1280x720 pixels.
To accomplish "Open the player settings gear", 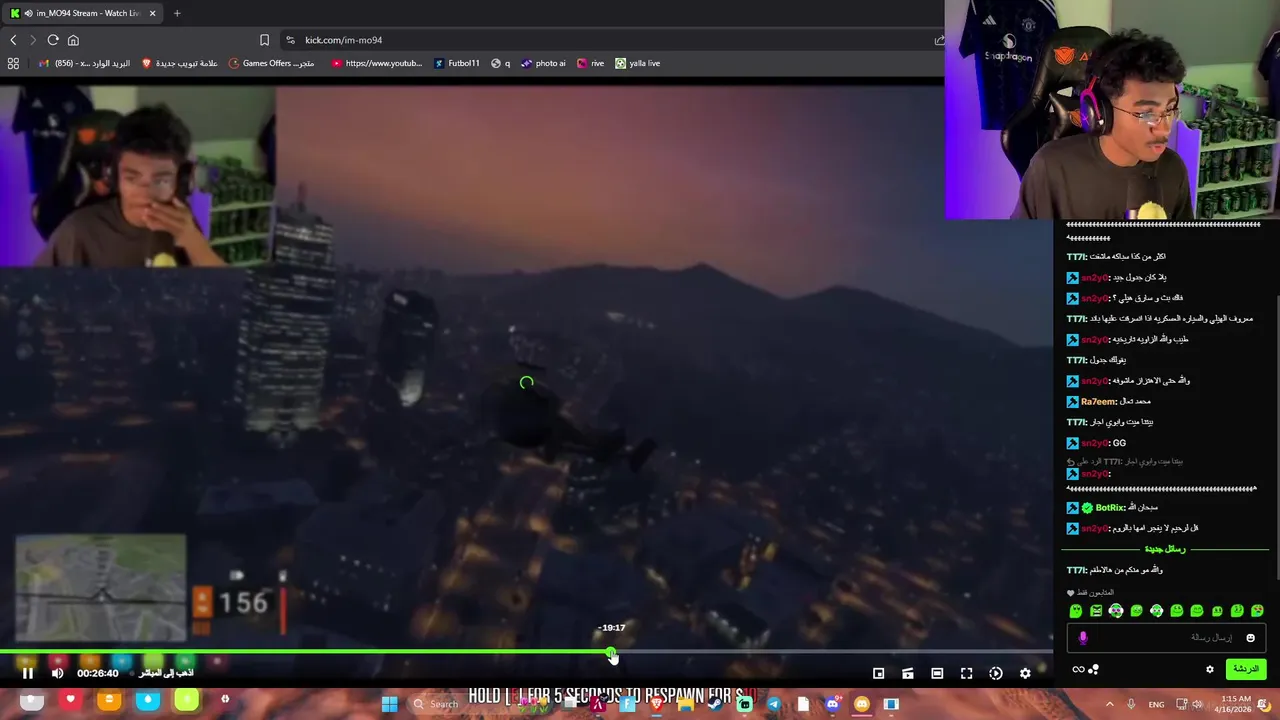I will pos(1025,673).
